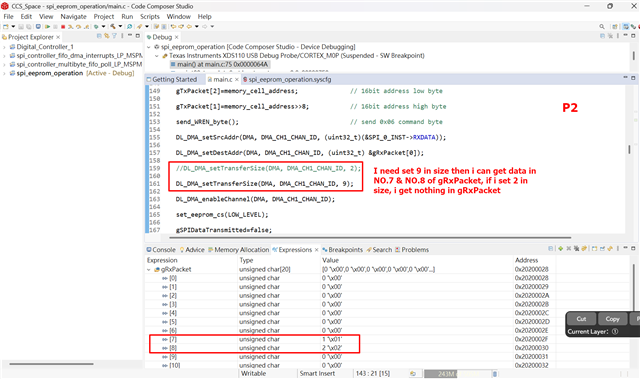Click the Step Over toolbar icon
Image resolution: width=640 pixels, height=379 pixels.
[x=78, y=27]
